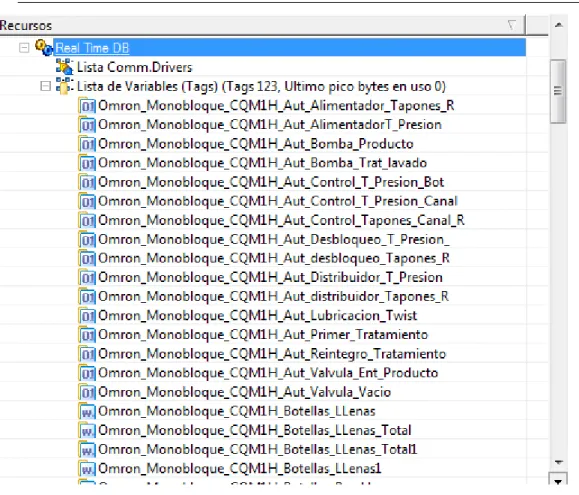Select tag Omron_Monobloque_CQM1H_Aut_Reintegro_Tratamiento
This screenshot has width=579, height=495.
point(272,354)
